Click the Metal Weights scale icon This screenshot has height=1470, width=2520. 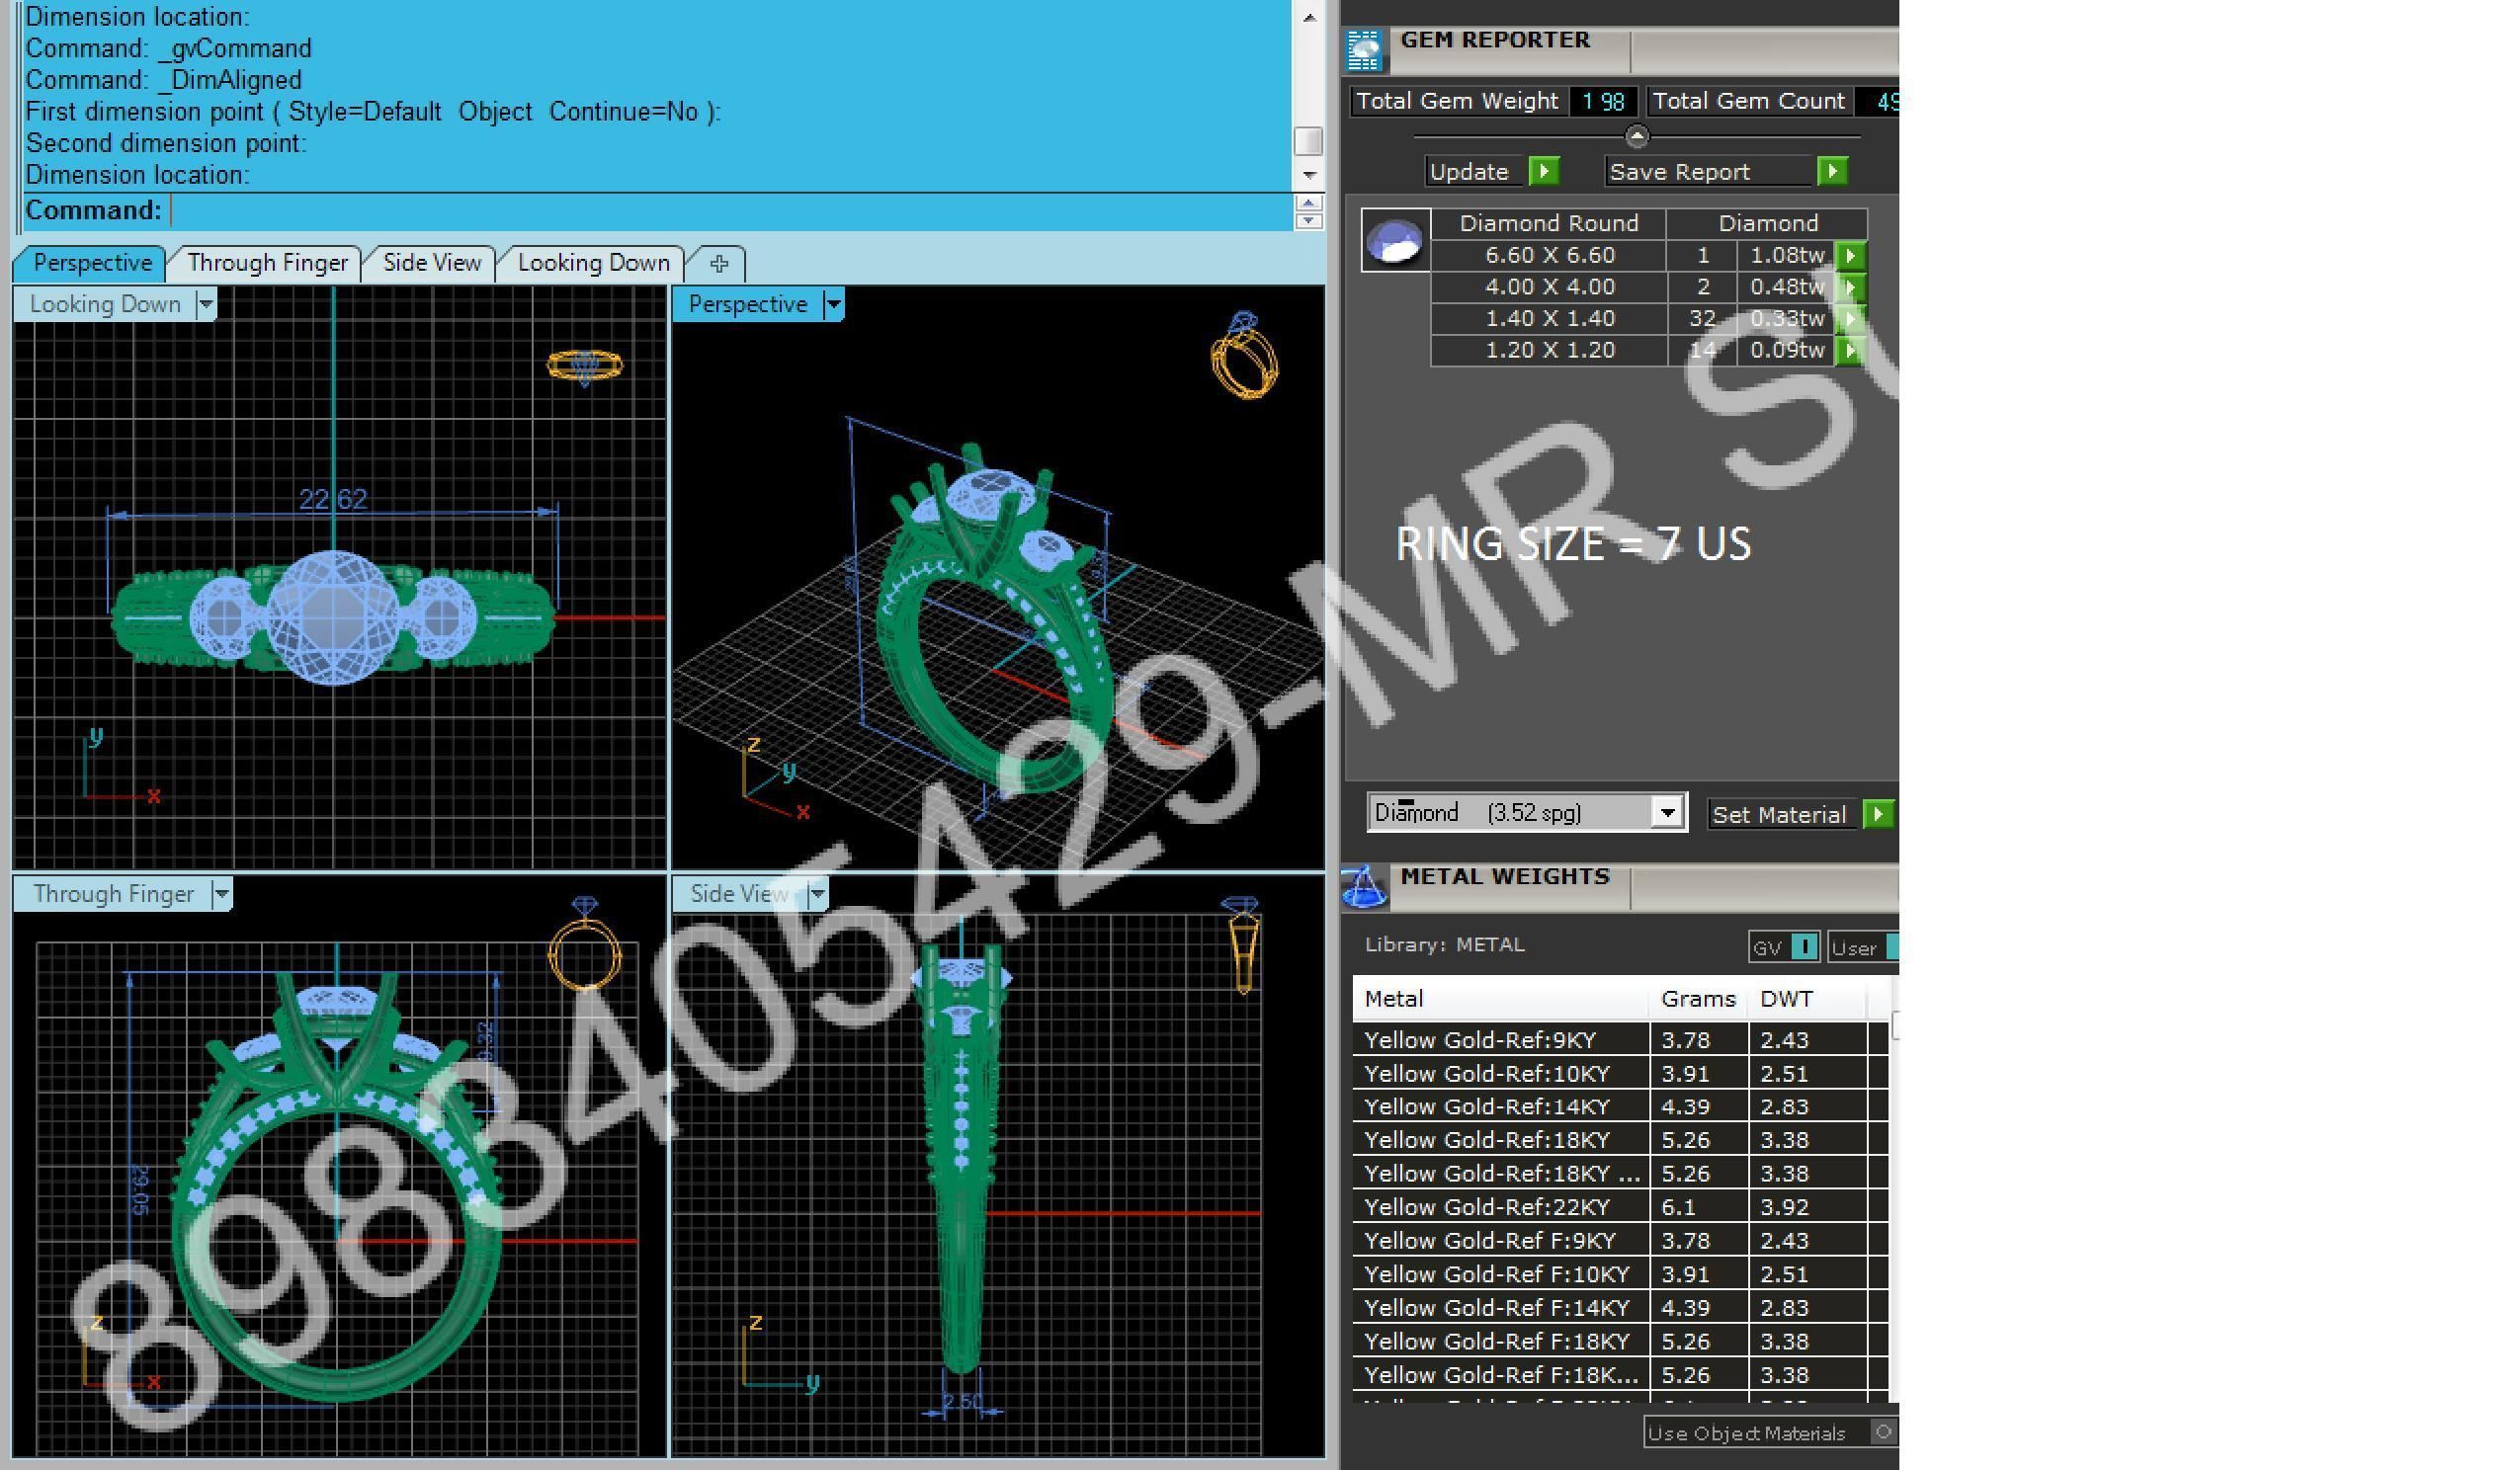pos(1364,886)
